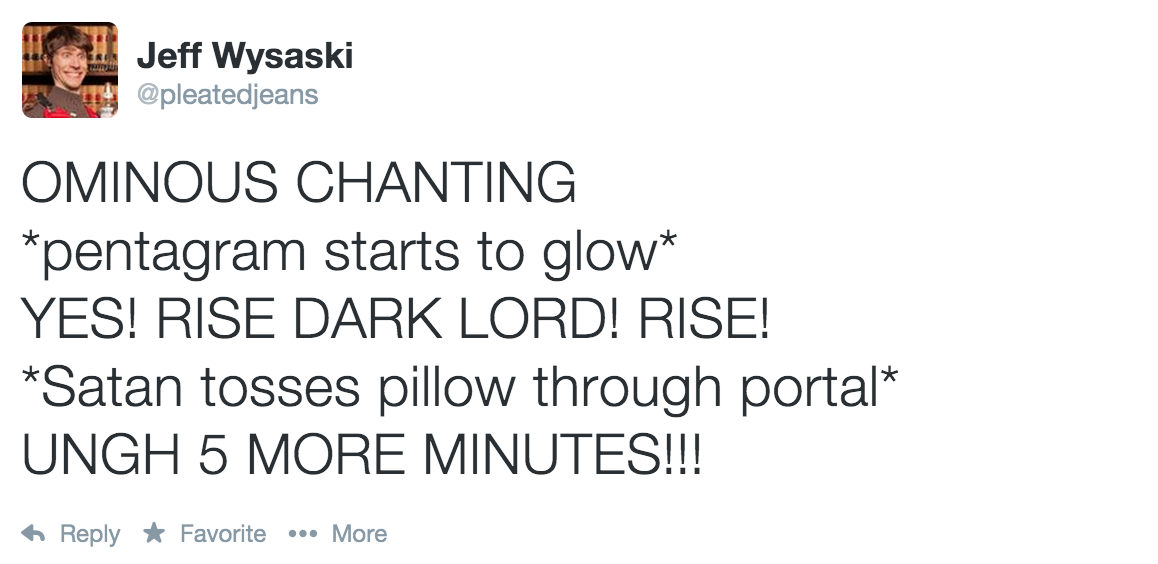Click the RISE DARK LORD line
Viewport: 1158px width, 564px height.
pos(396,321)
